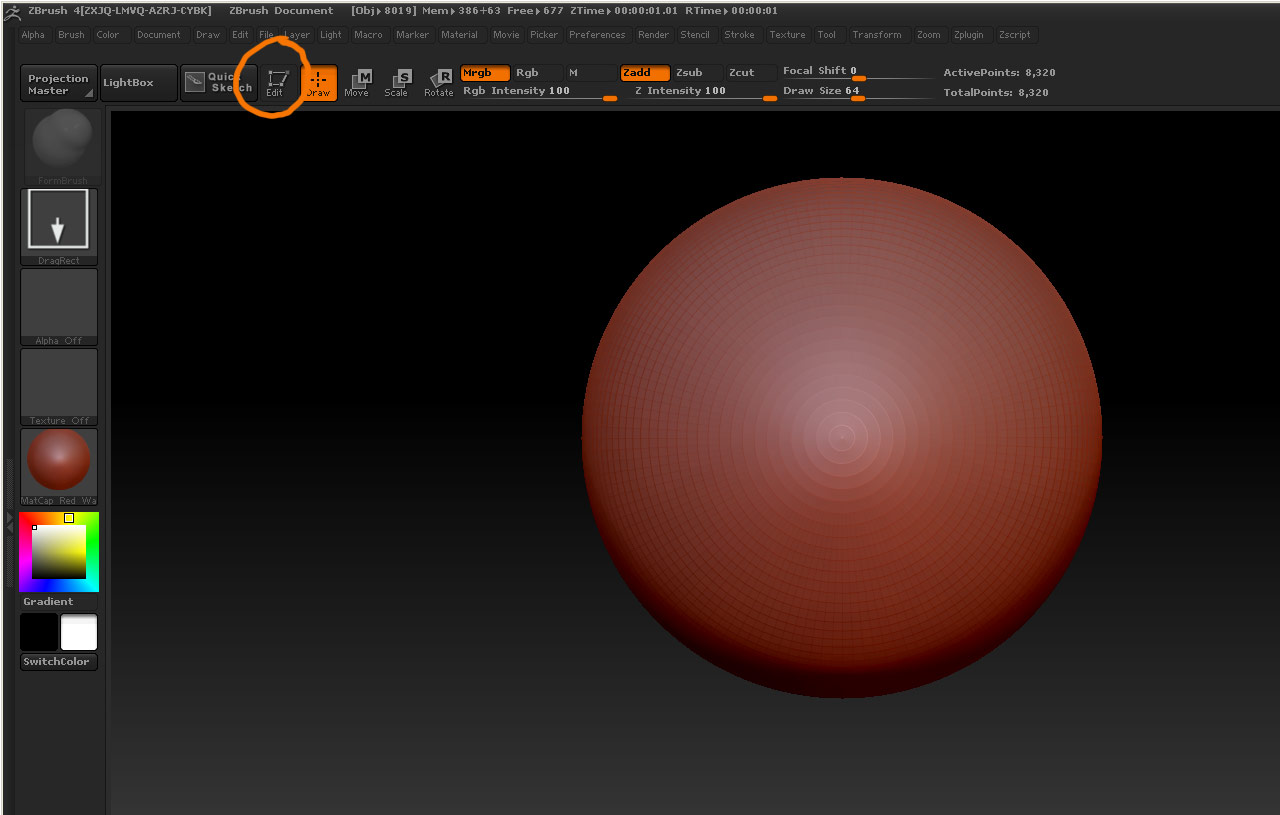
Task: Select the Draw mode icon
Action: pos(319,82)
